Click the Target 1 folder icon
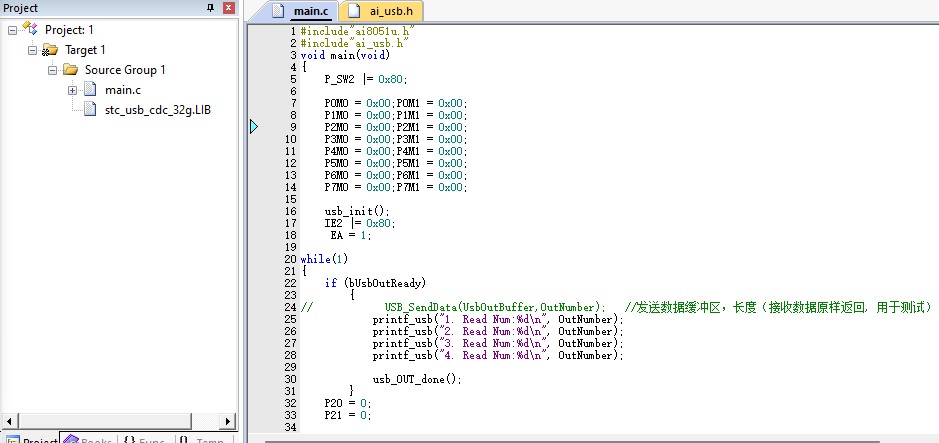939x443 pixels. pos(50,50)
